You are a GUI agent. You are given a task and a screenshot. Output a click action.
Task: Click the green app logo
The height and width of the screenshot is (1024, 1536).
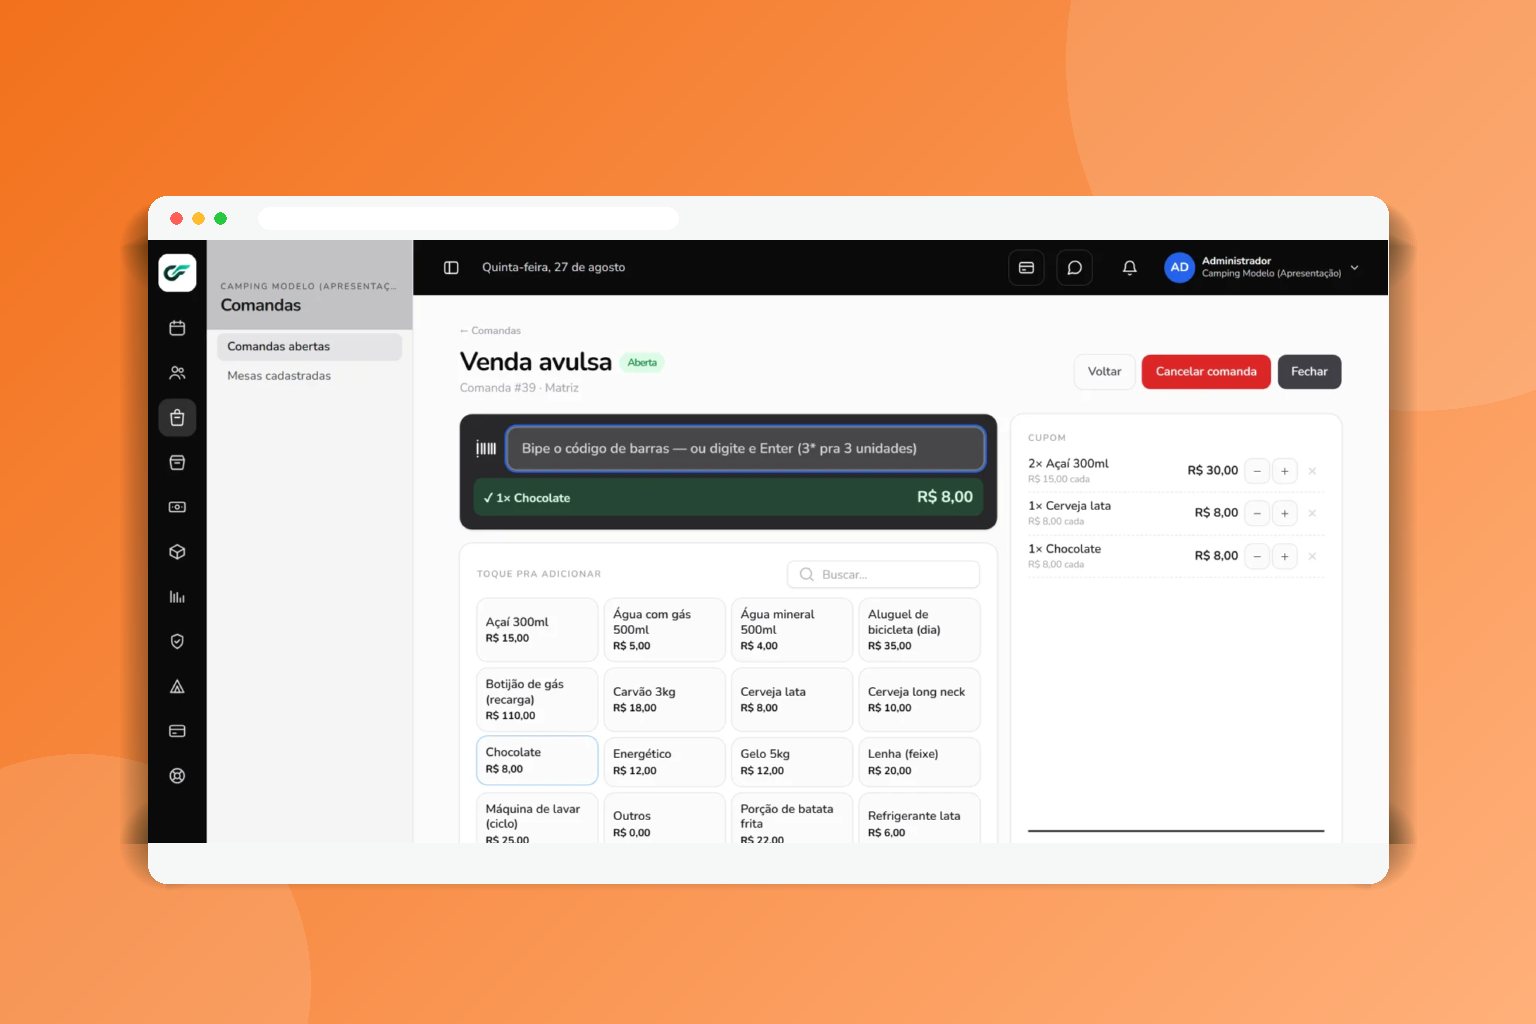tap(177, 272)
